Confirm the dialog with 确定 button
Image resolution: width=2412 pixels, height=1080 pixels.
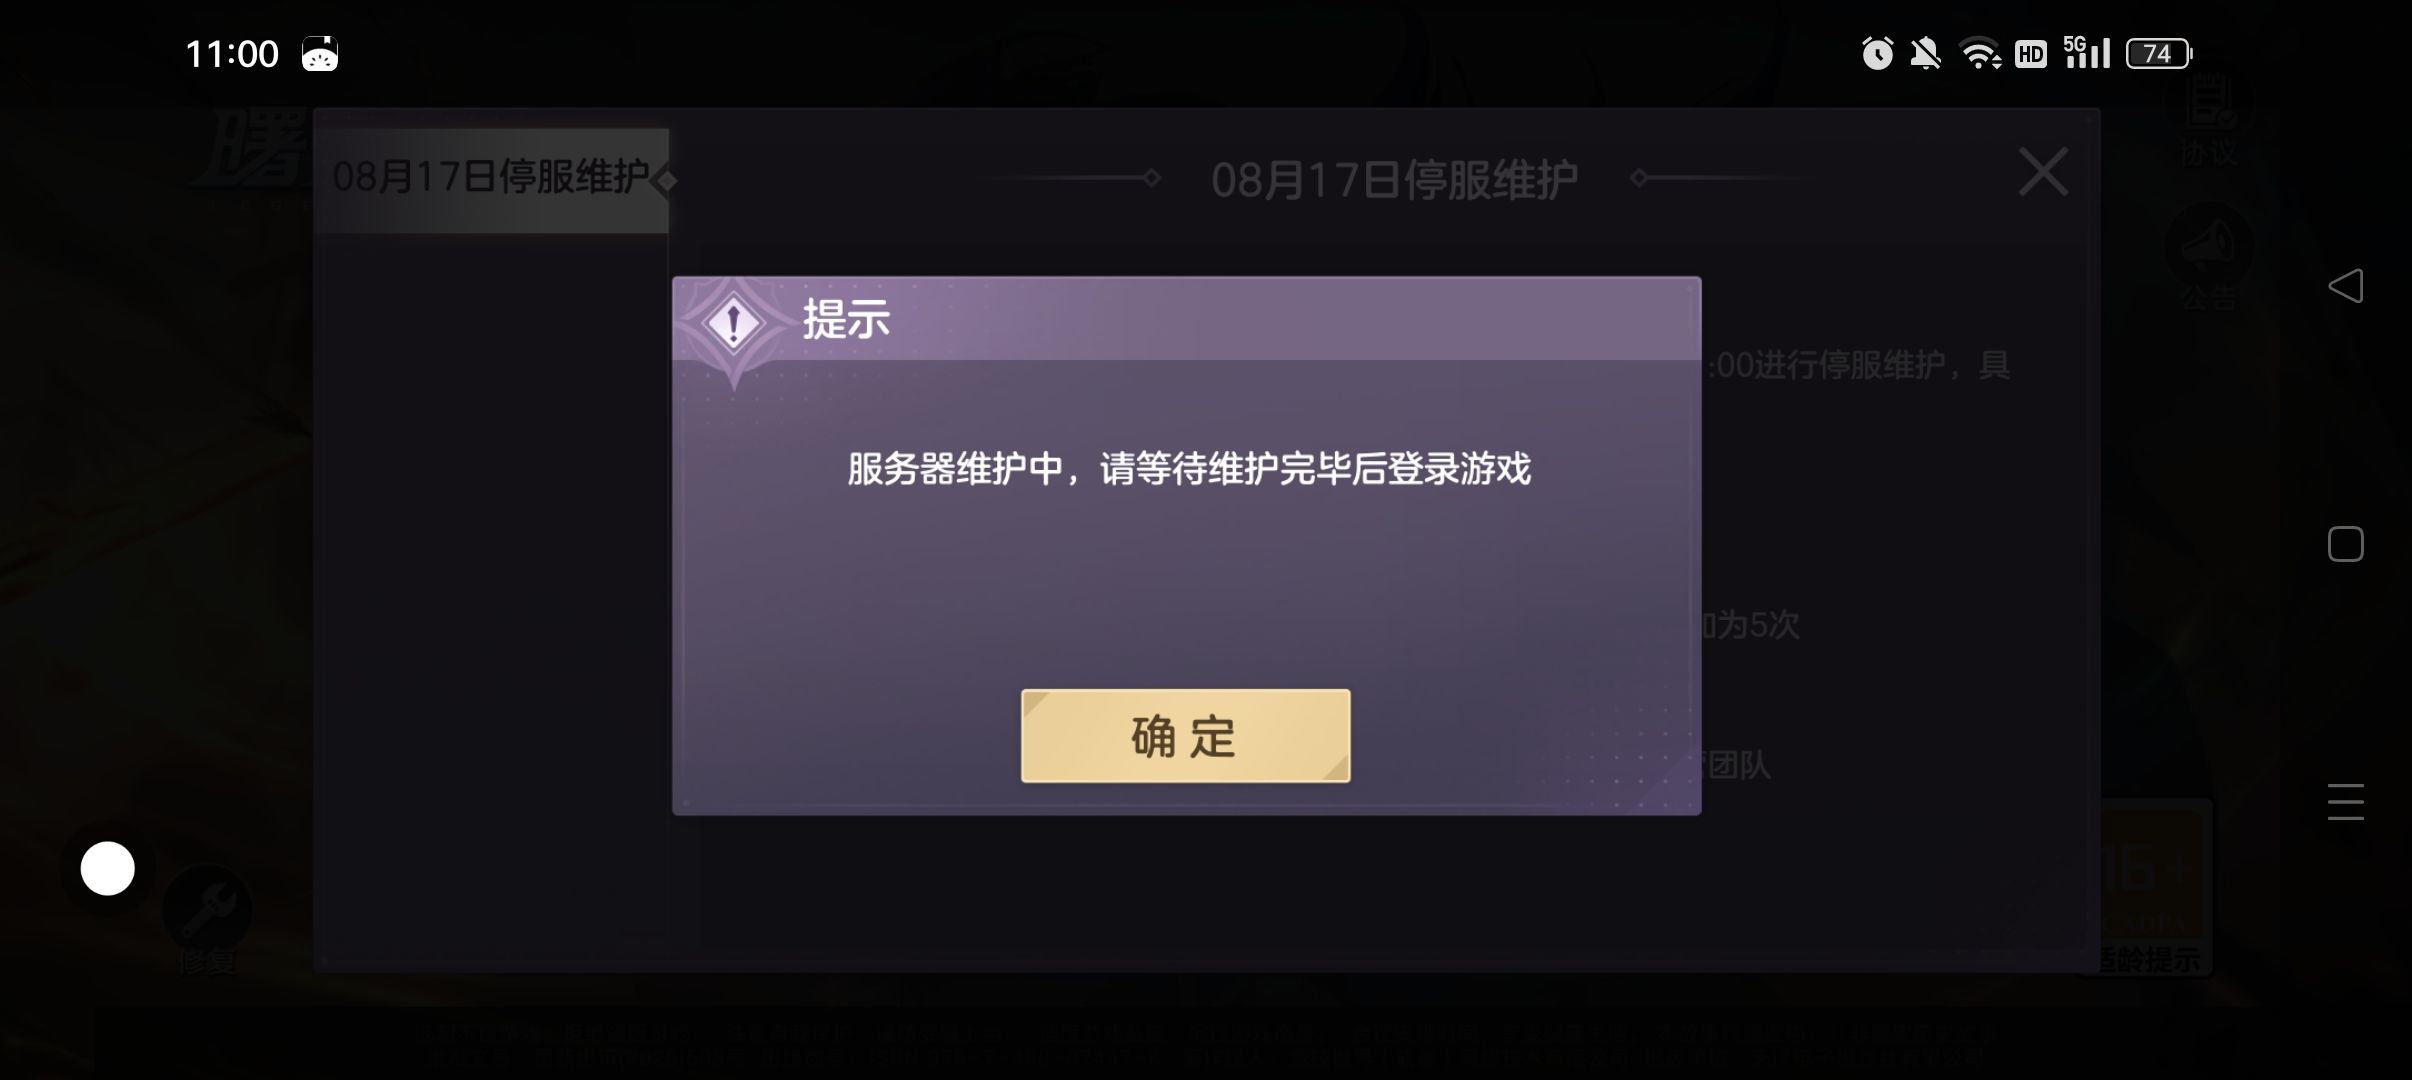click(1185, 736)
